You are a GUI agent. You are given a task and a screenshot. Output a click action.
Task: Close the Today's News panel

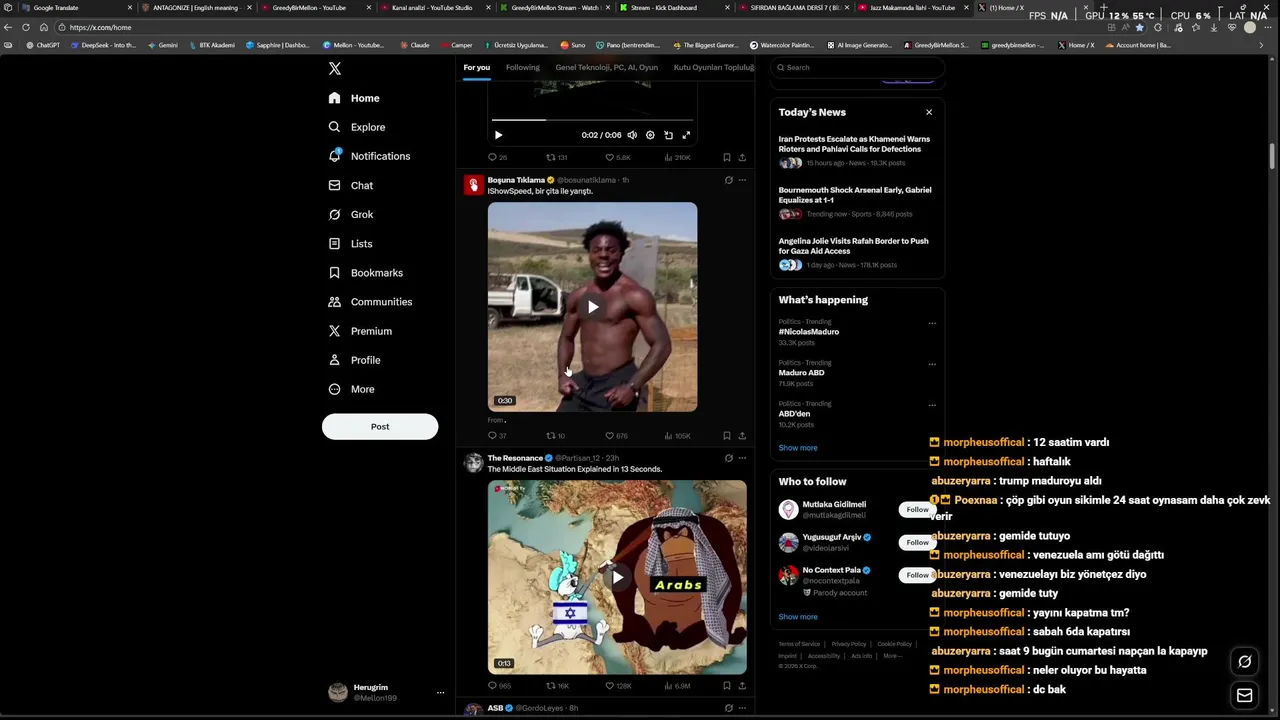pos(929,112)
